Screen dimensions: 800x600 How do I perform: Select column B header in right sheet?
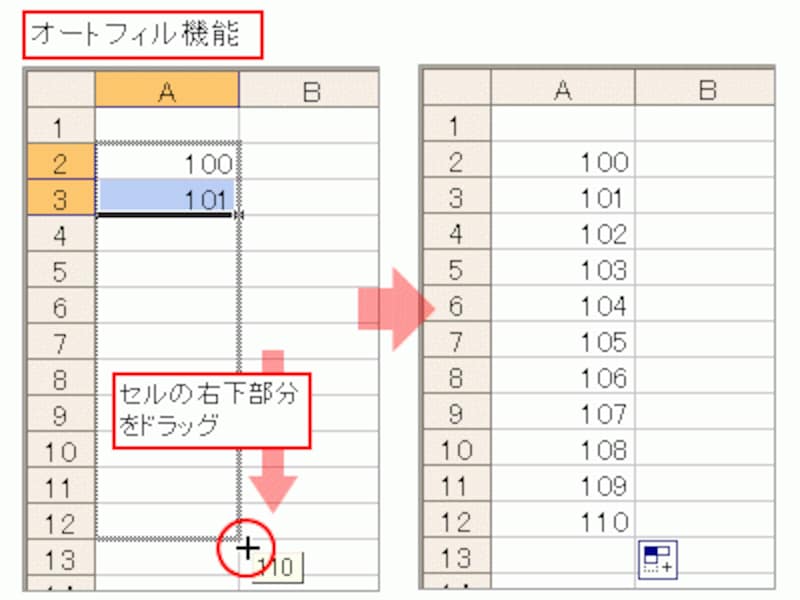coord(705,88)
